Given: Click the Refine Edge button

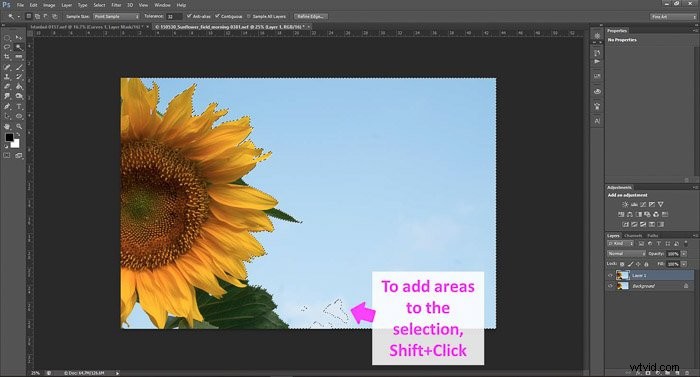Looking at the screenshot, I should pos(311,17).
